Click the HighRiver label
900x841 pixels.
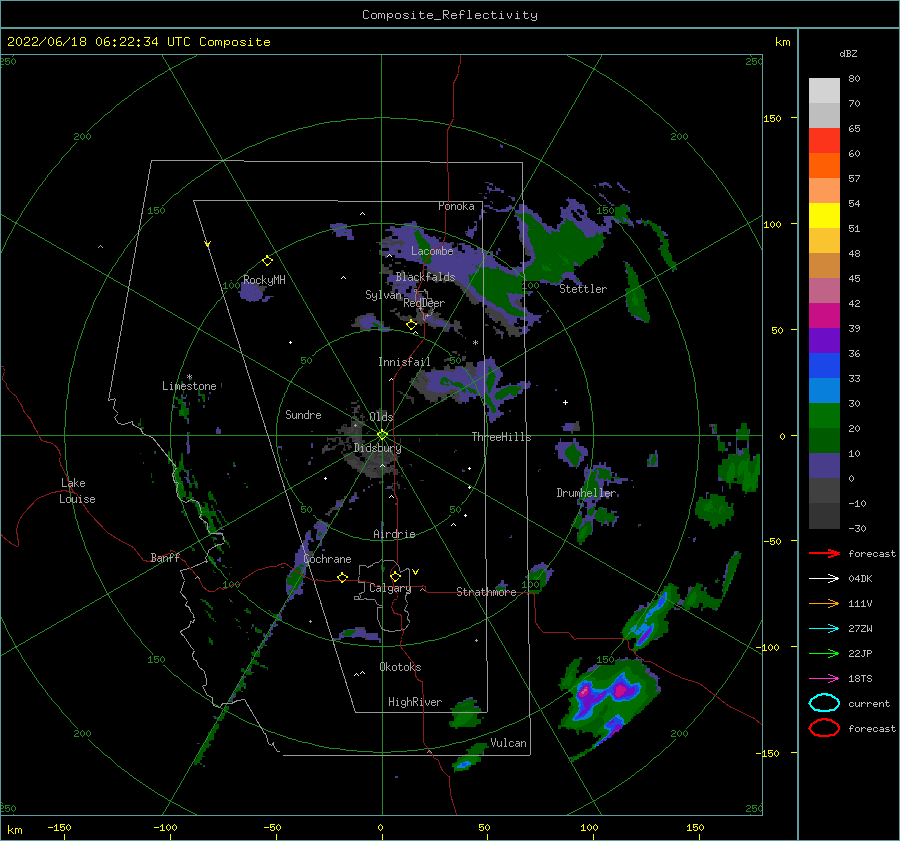click(x=415, y=702)
